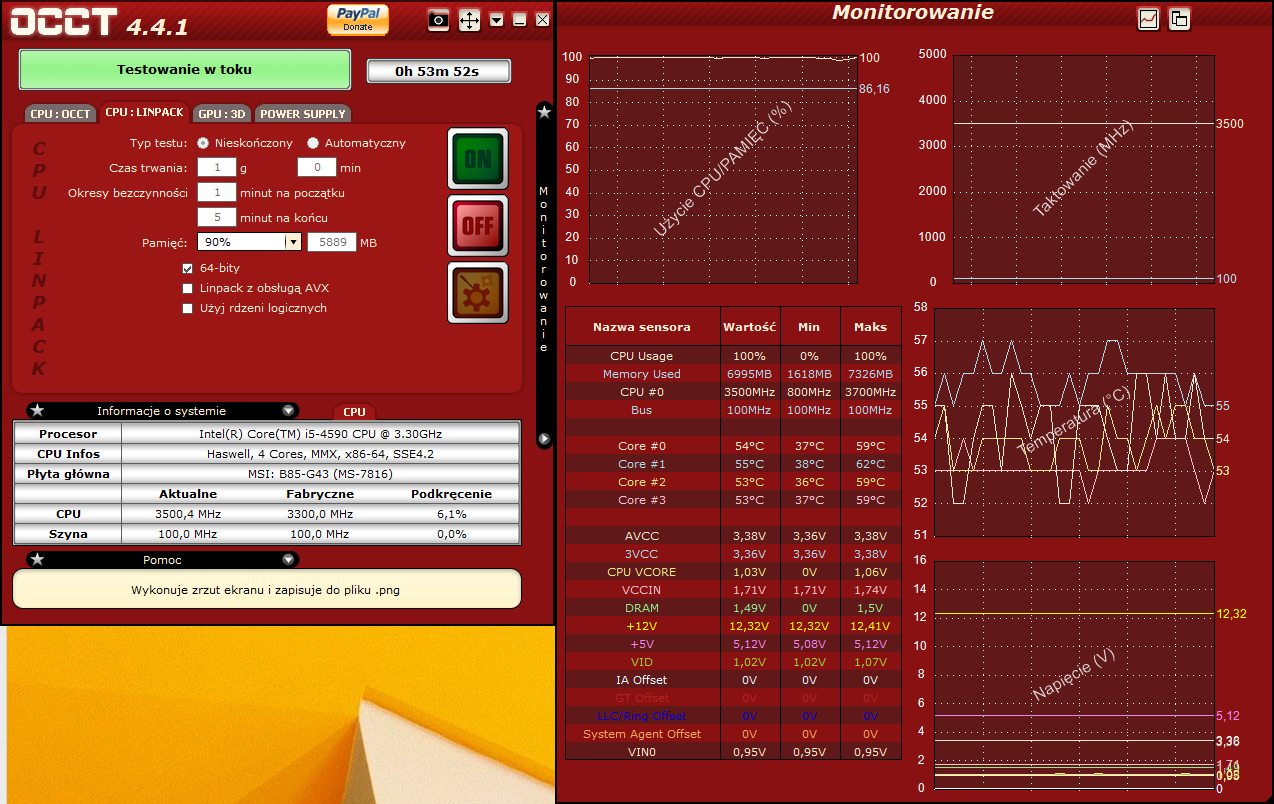
Task: Click the arrow at Monitorowanie sidebar bottom
Action: tap(544, 438)
